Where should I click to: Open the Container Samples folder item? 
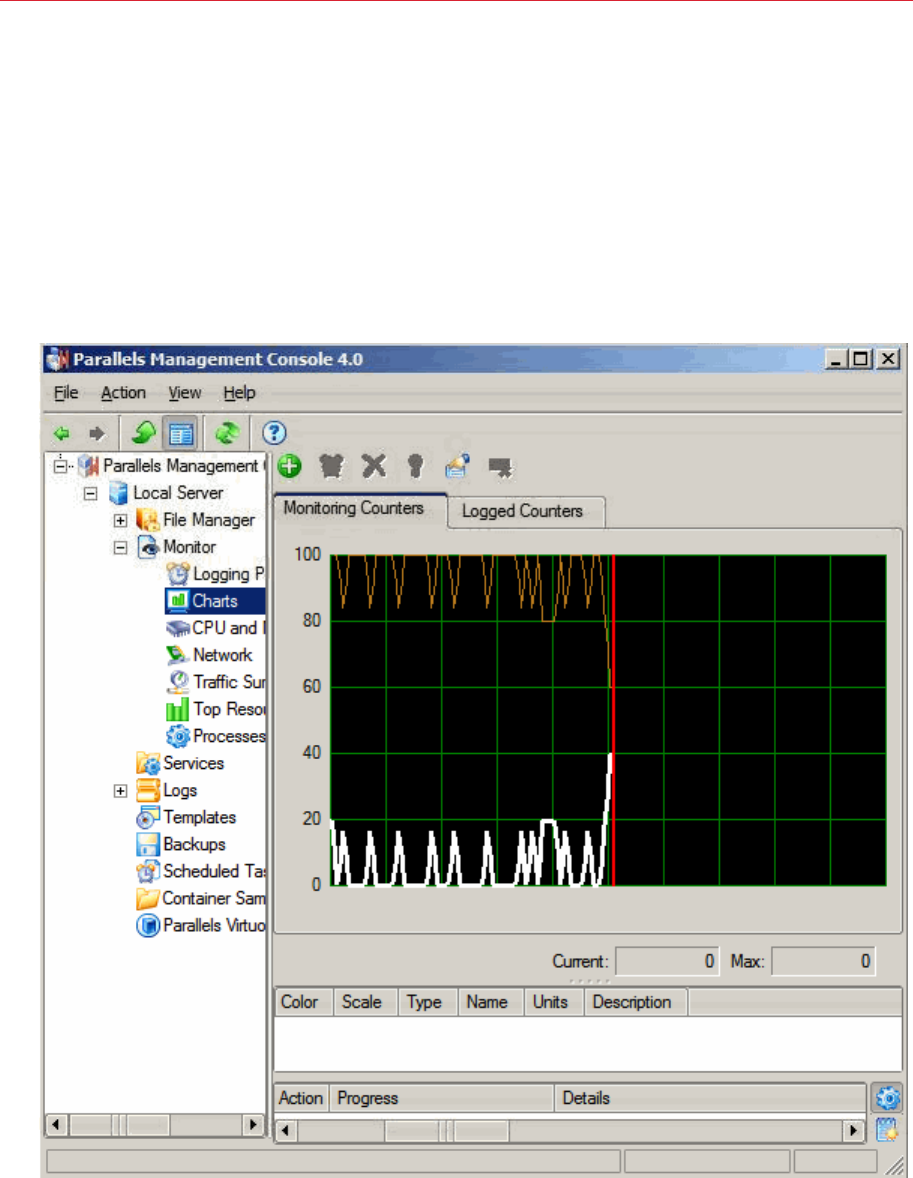tap(213, 899)
